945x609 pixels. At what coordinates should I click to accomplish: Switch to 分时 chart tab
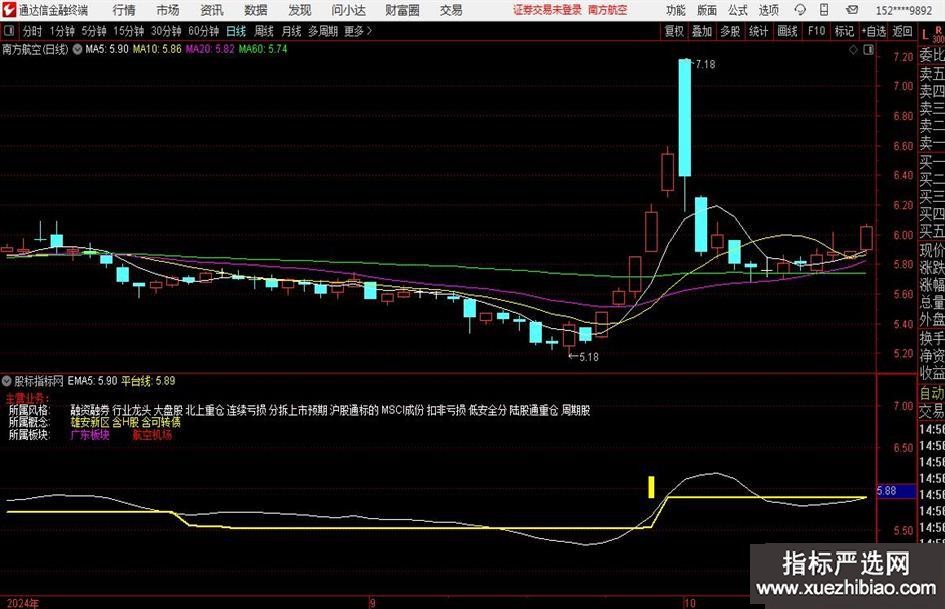(32, 31)
